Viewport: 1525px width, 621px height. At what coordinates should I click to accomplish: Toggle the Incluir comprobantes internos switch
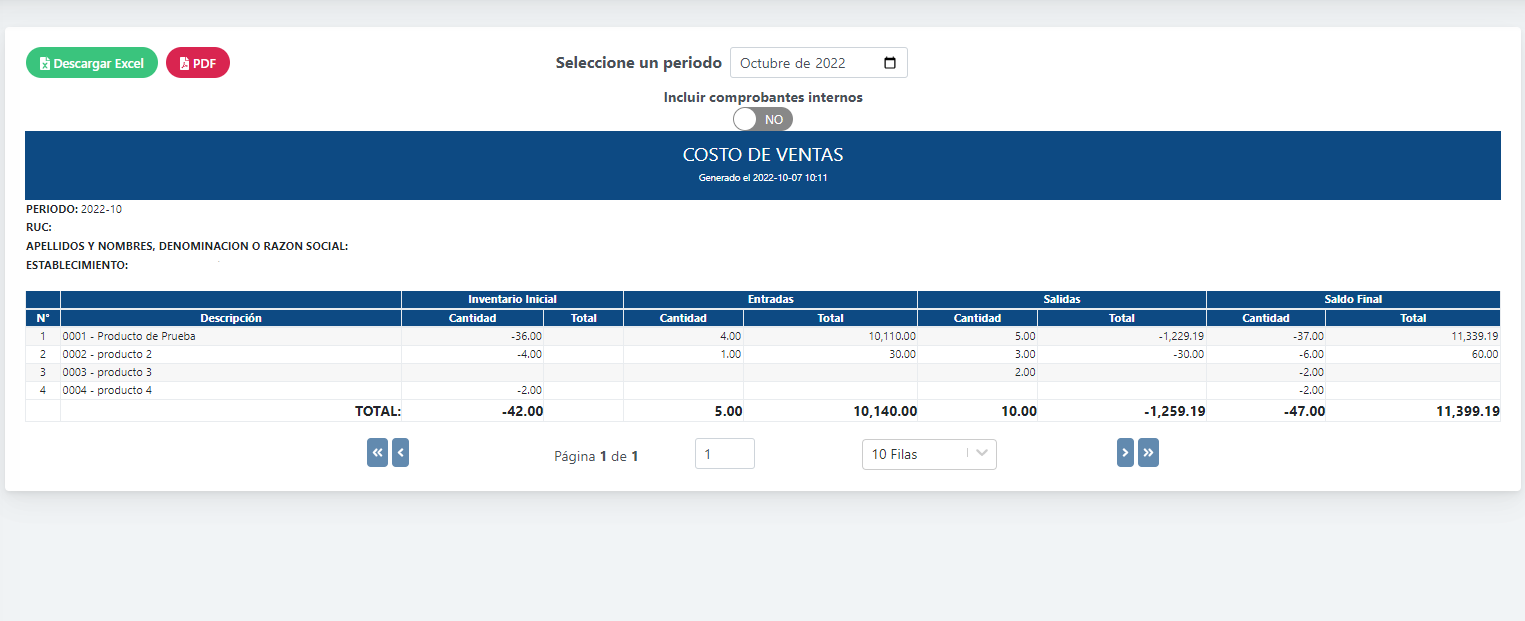[x=762, y=119]
